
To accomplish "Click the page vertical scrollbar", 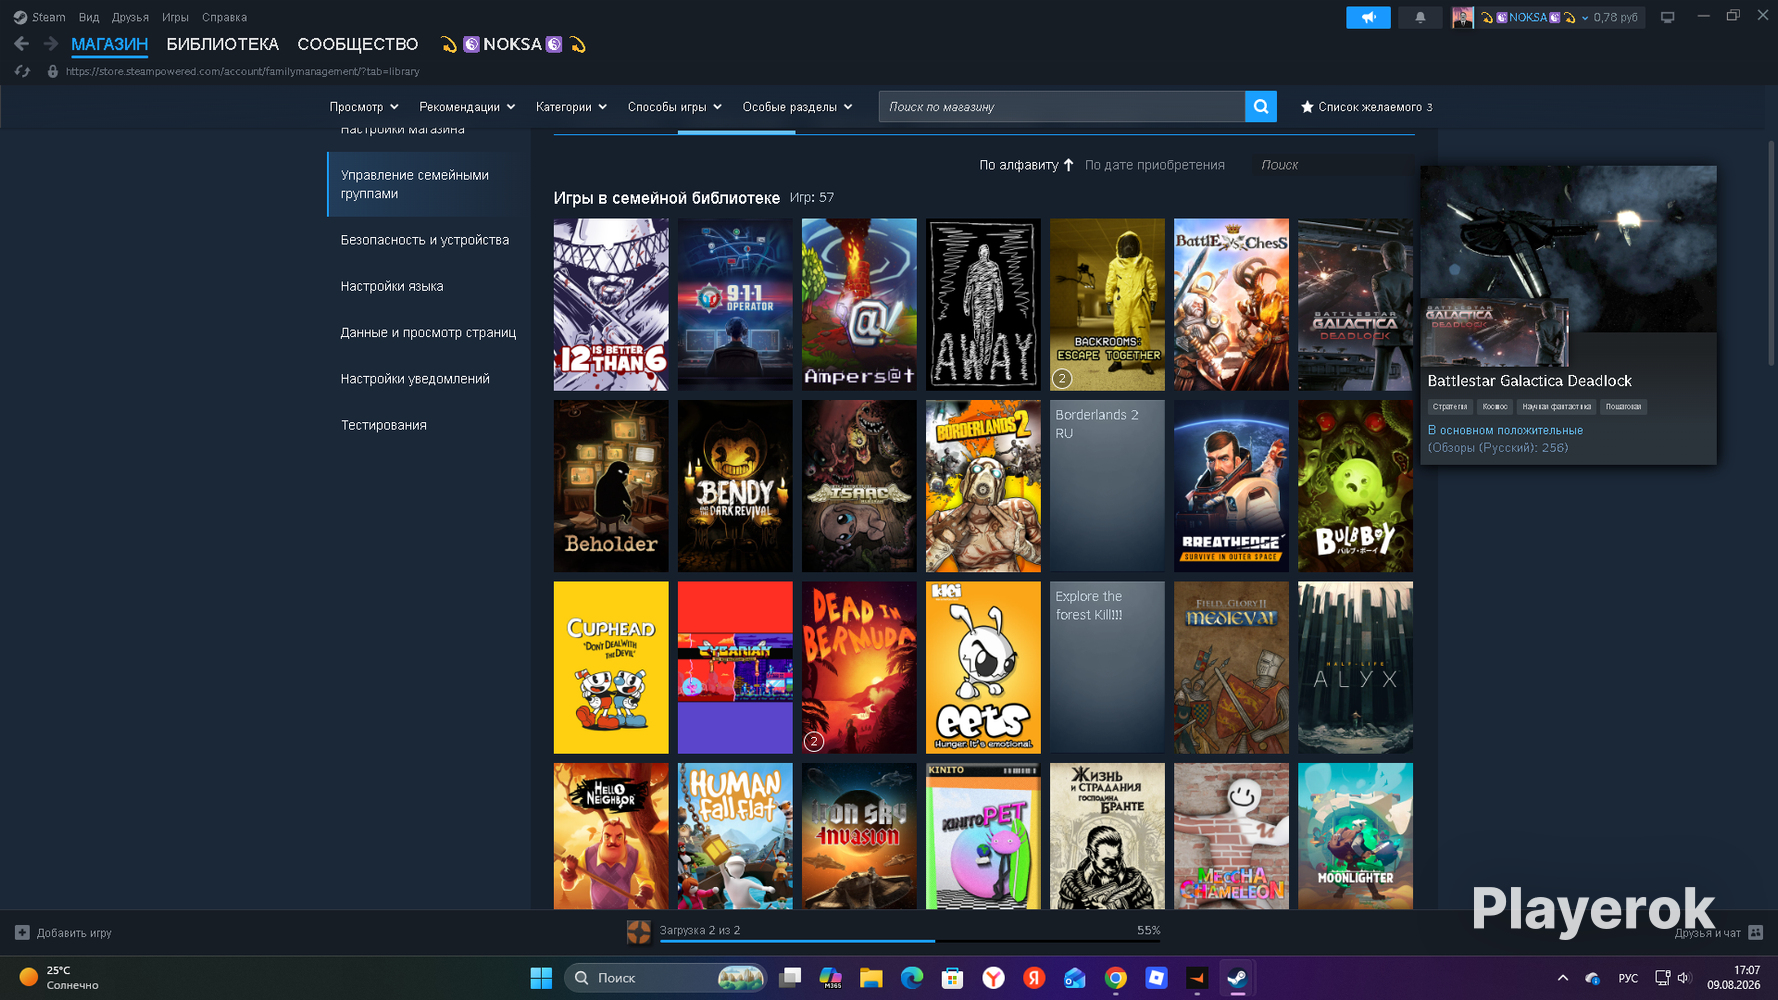I will point(1771,253).
